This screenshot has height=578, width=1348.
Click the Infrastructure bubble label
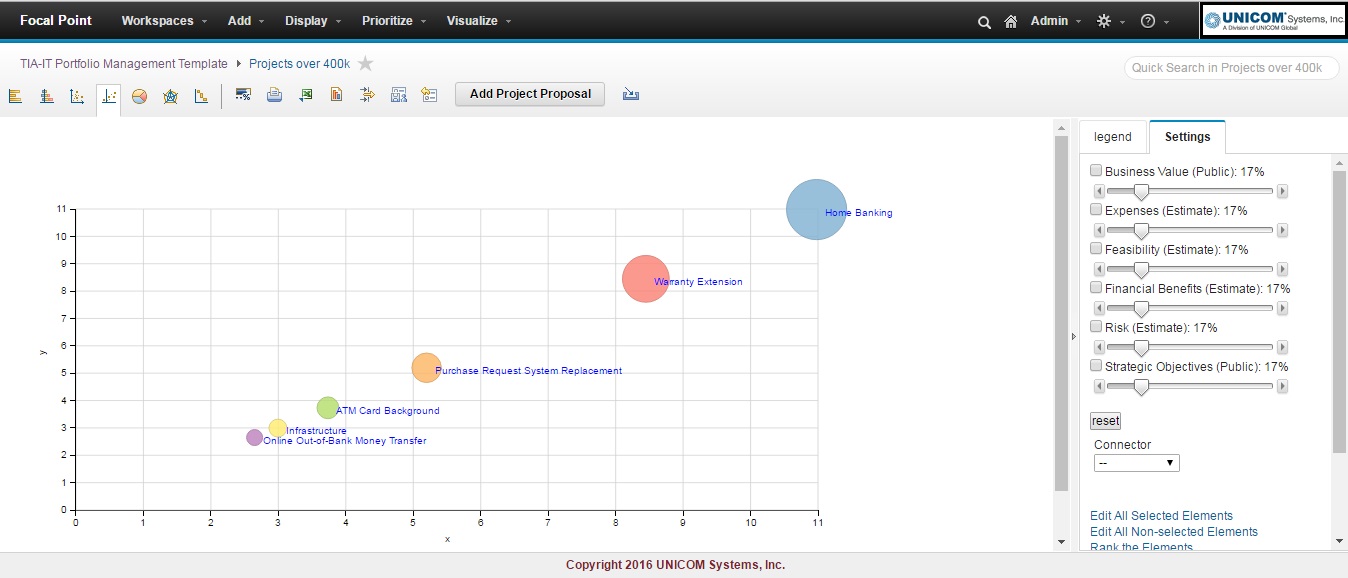coord(316,431)
